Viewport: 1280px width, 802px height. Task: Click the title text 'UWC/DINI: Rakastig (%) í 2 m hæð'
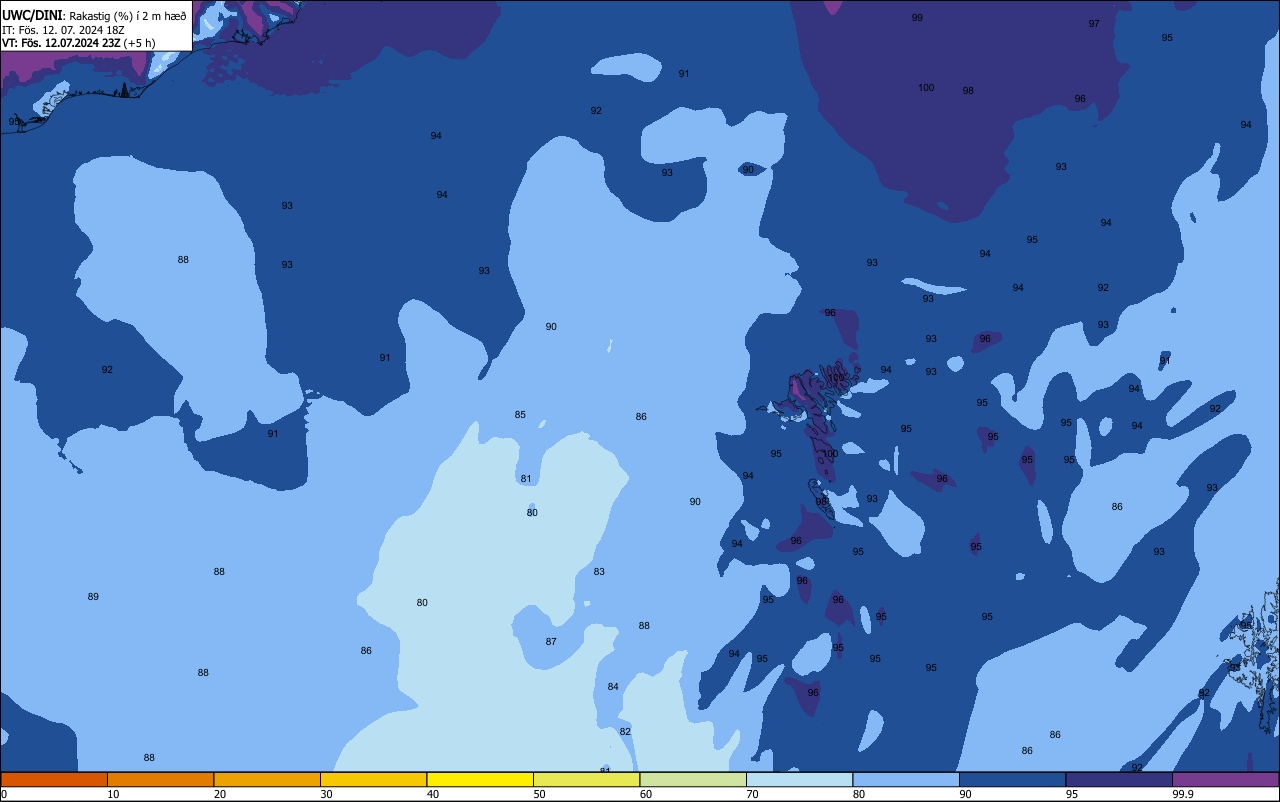(94, 15)
